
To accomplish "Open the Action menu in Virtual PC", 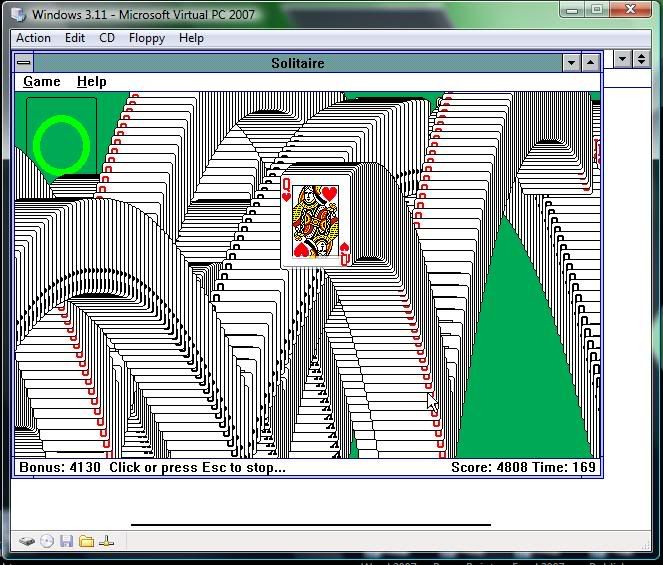I will click(33, 38).
